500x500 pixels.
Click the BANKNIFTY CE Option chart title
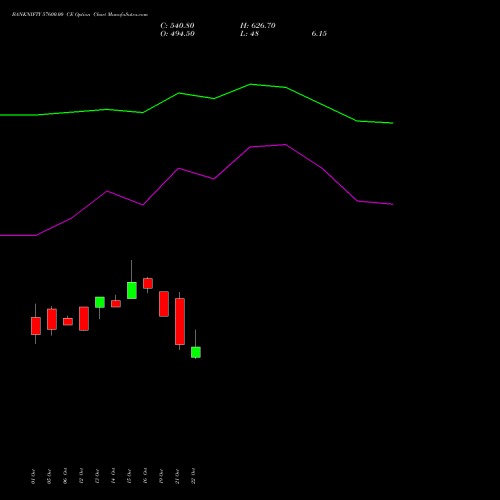pyautogui.click(x=80, y=15)
